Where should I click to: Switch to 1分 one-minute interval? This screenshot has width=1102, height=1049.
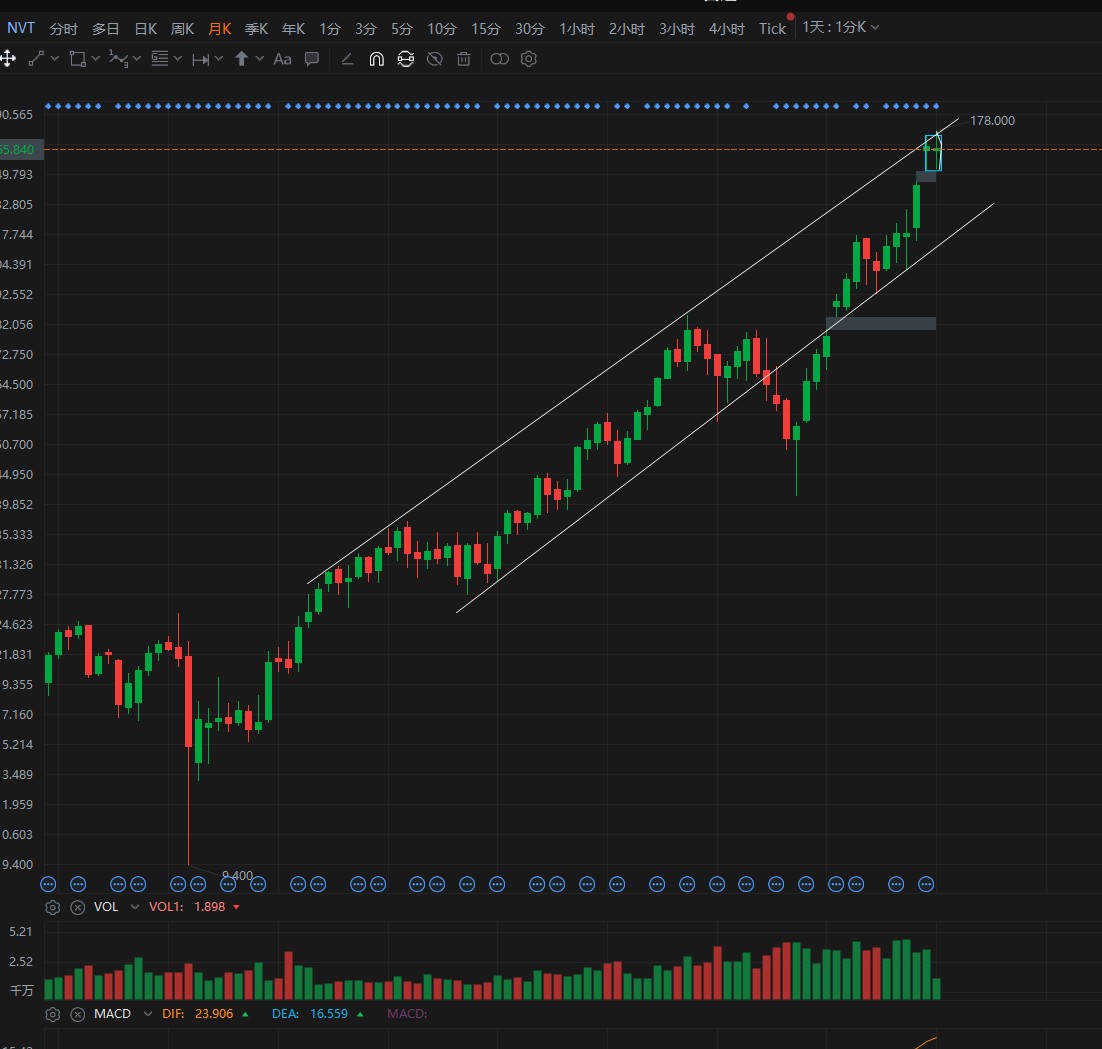pyautogui.click(x=330, y=29)
